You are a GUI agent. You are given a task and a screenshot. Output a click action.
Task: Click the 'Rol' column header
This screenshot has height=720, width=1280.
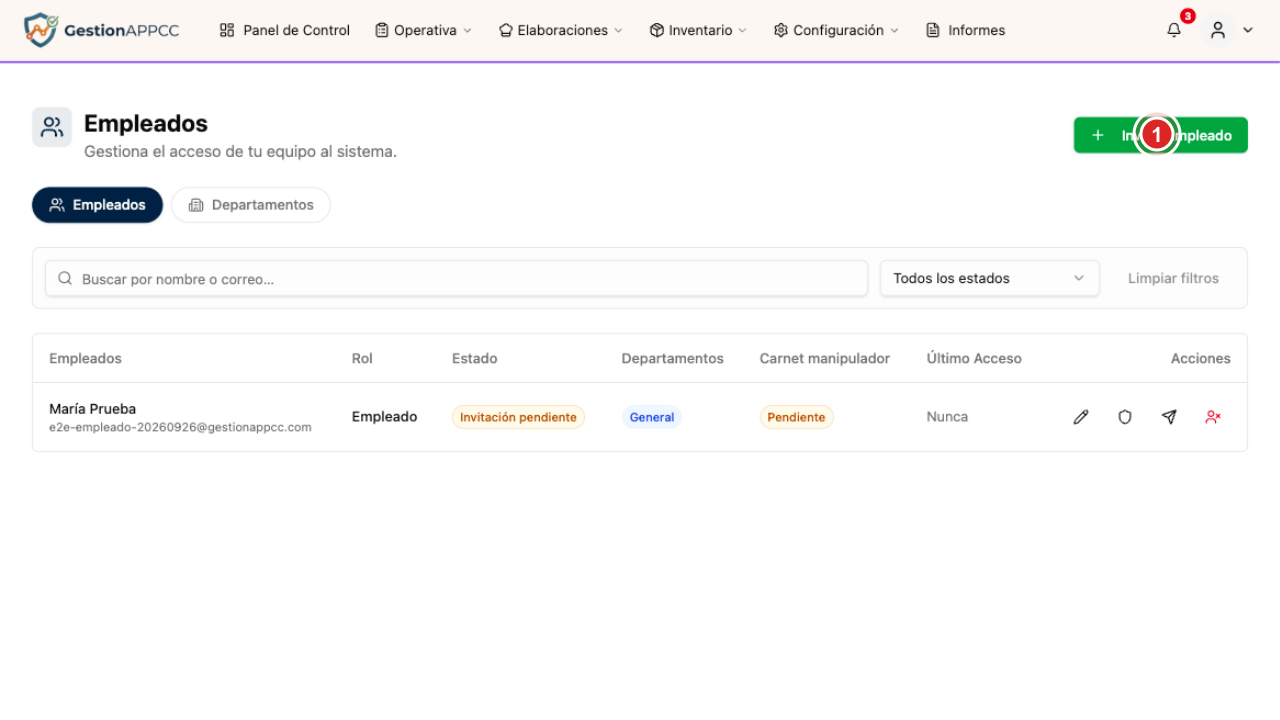coord(362,358)
